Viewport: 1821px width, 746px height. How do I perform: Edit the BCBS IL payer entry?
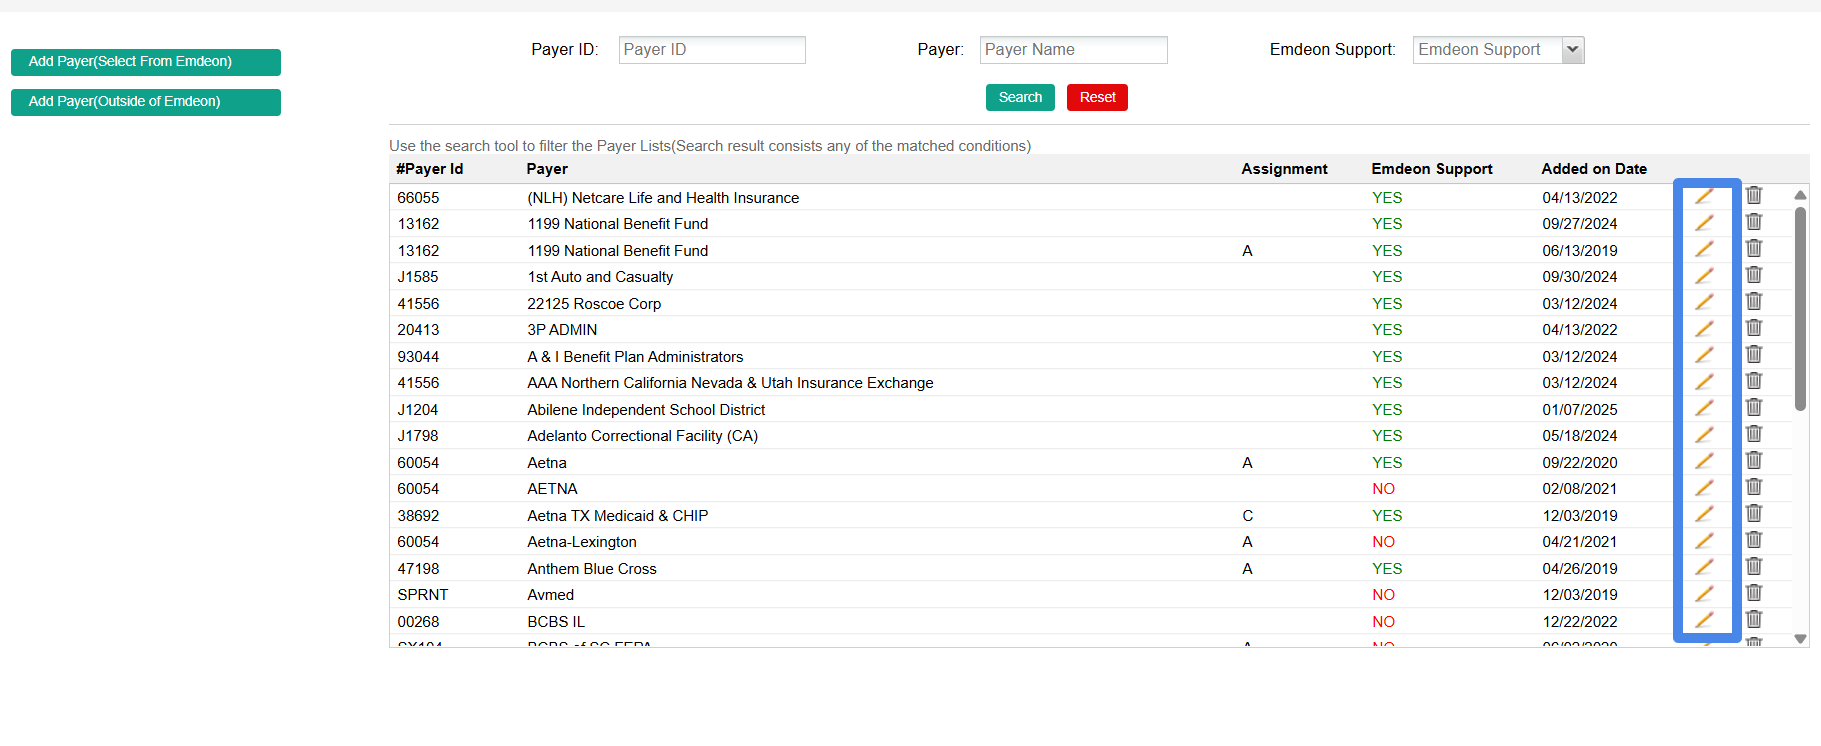pos(1704,620)
